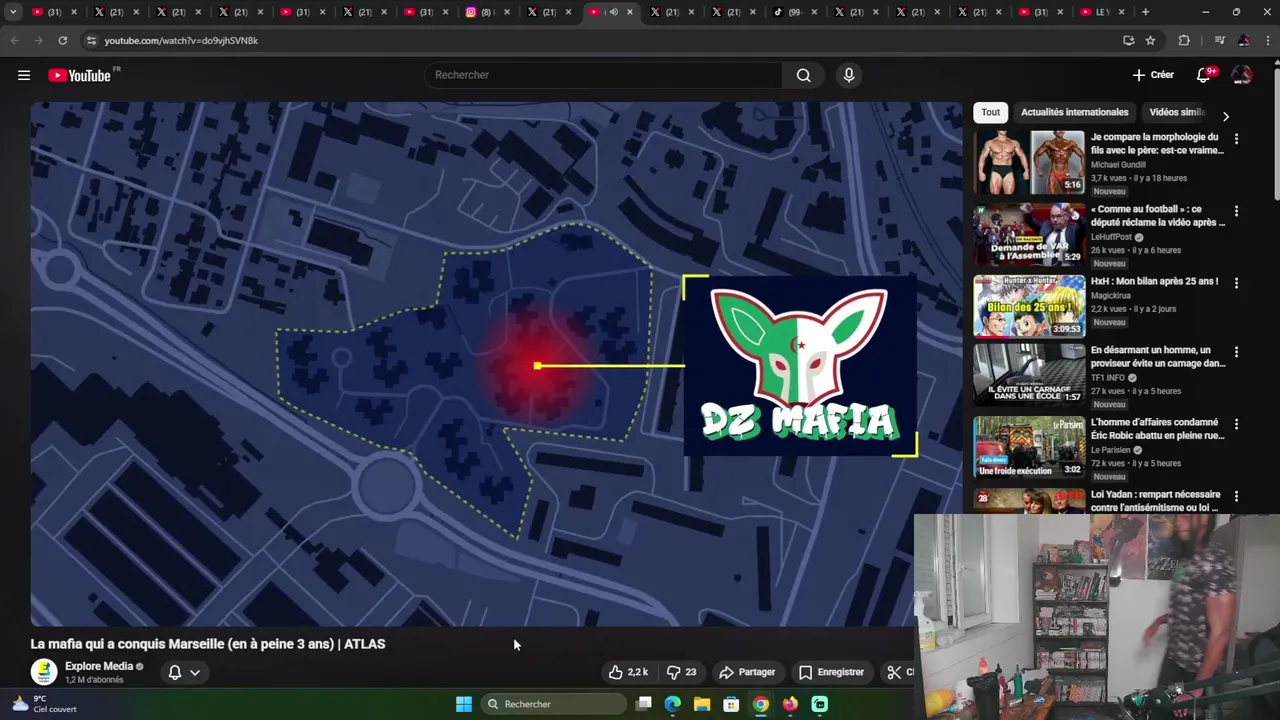The image size is (1280, 720).
Task: Open a new browser tab
Action: [x=1145, y=12]
